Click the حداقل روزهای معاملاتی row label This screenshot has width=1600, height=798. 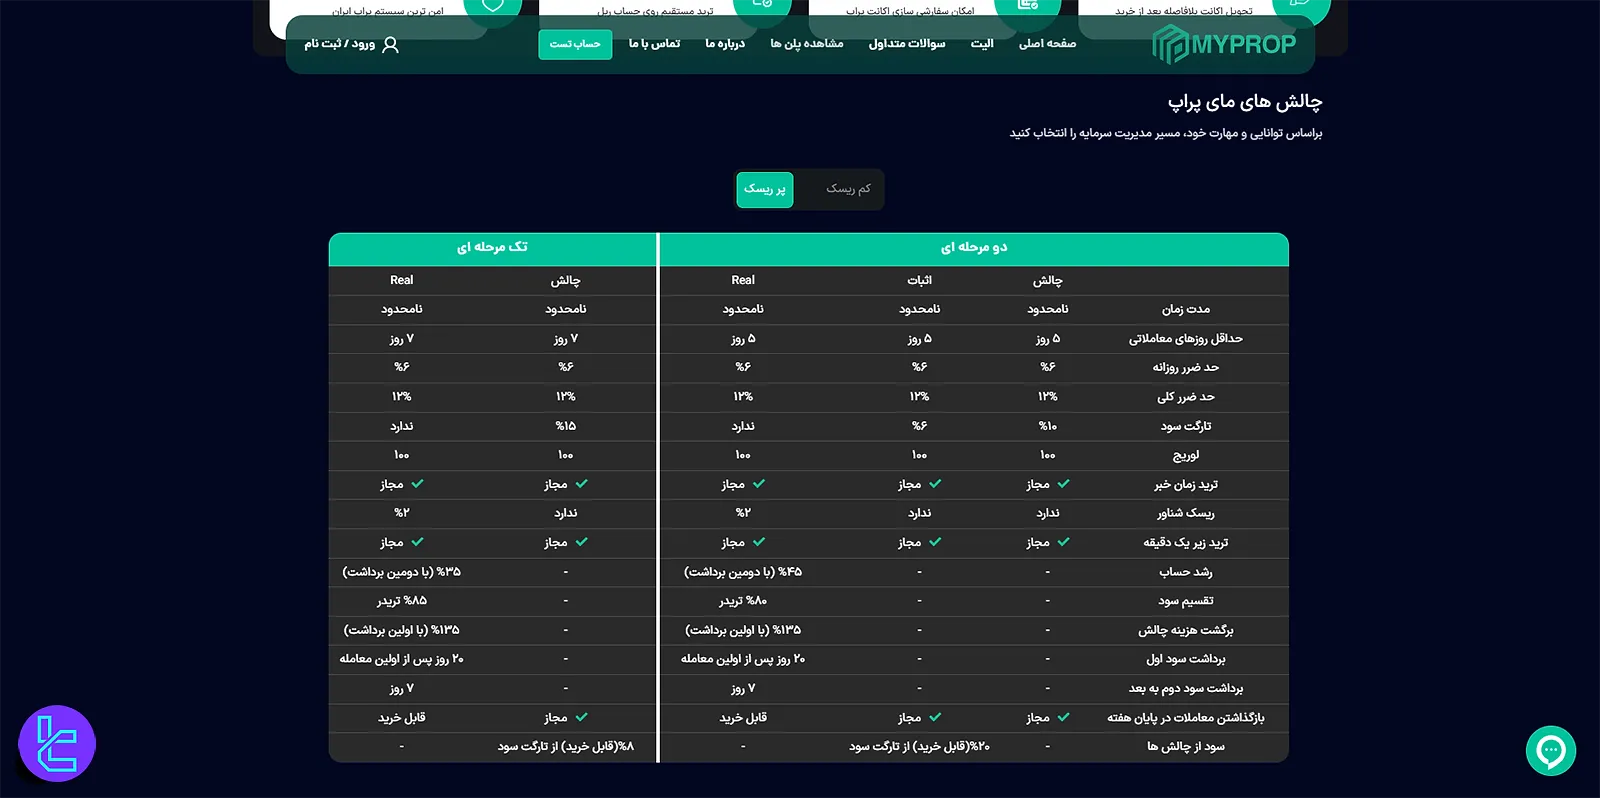click(1186, 338)
